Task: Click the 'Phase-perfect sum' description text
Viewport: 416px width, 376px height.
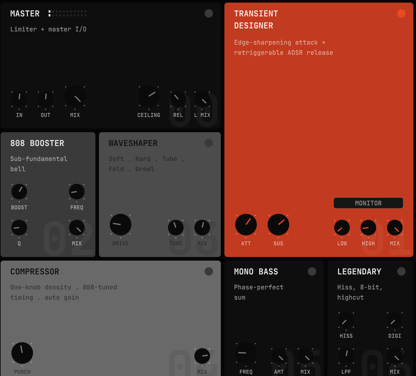Action: coord(258,292)
